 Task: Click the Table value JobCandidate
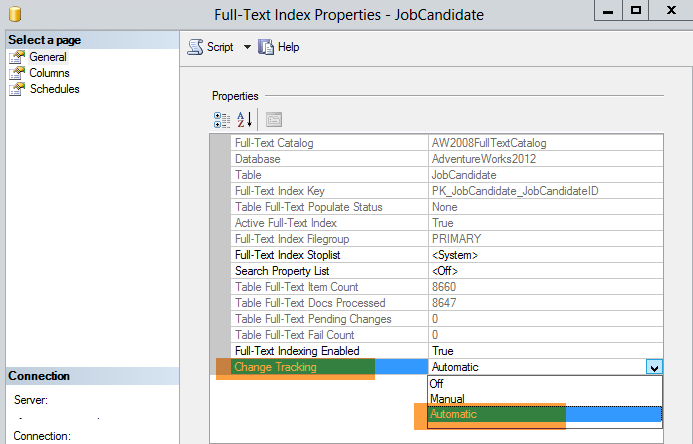[464, 175]
